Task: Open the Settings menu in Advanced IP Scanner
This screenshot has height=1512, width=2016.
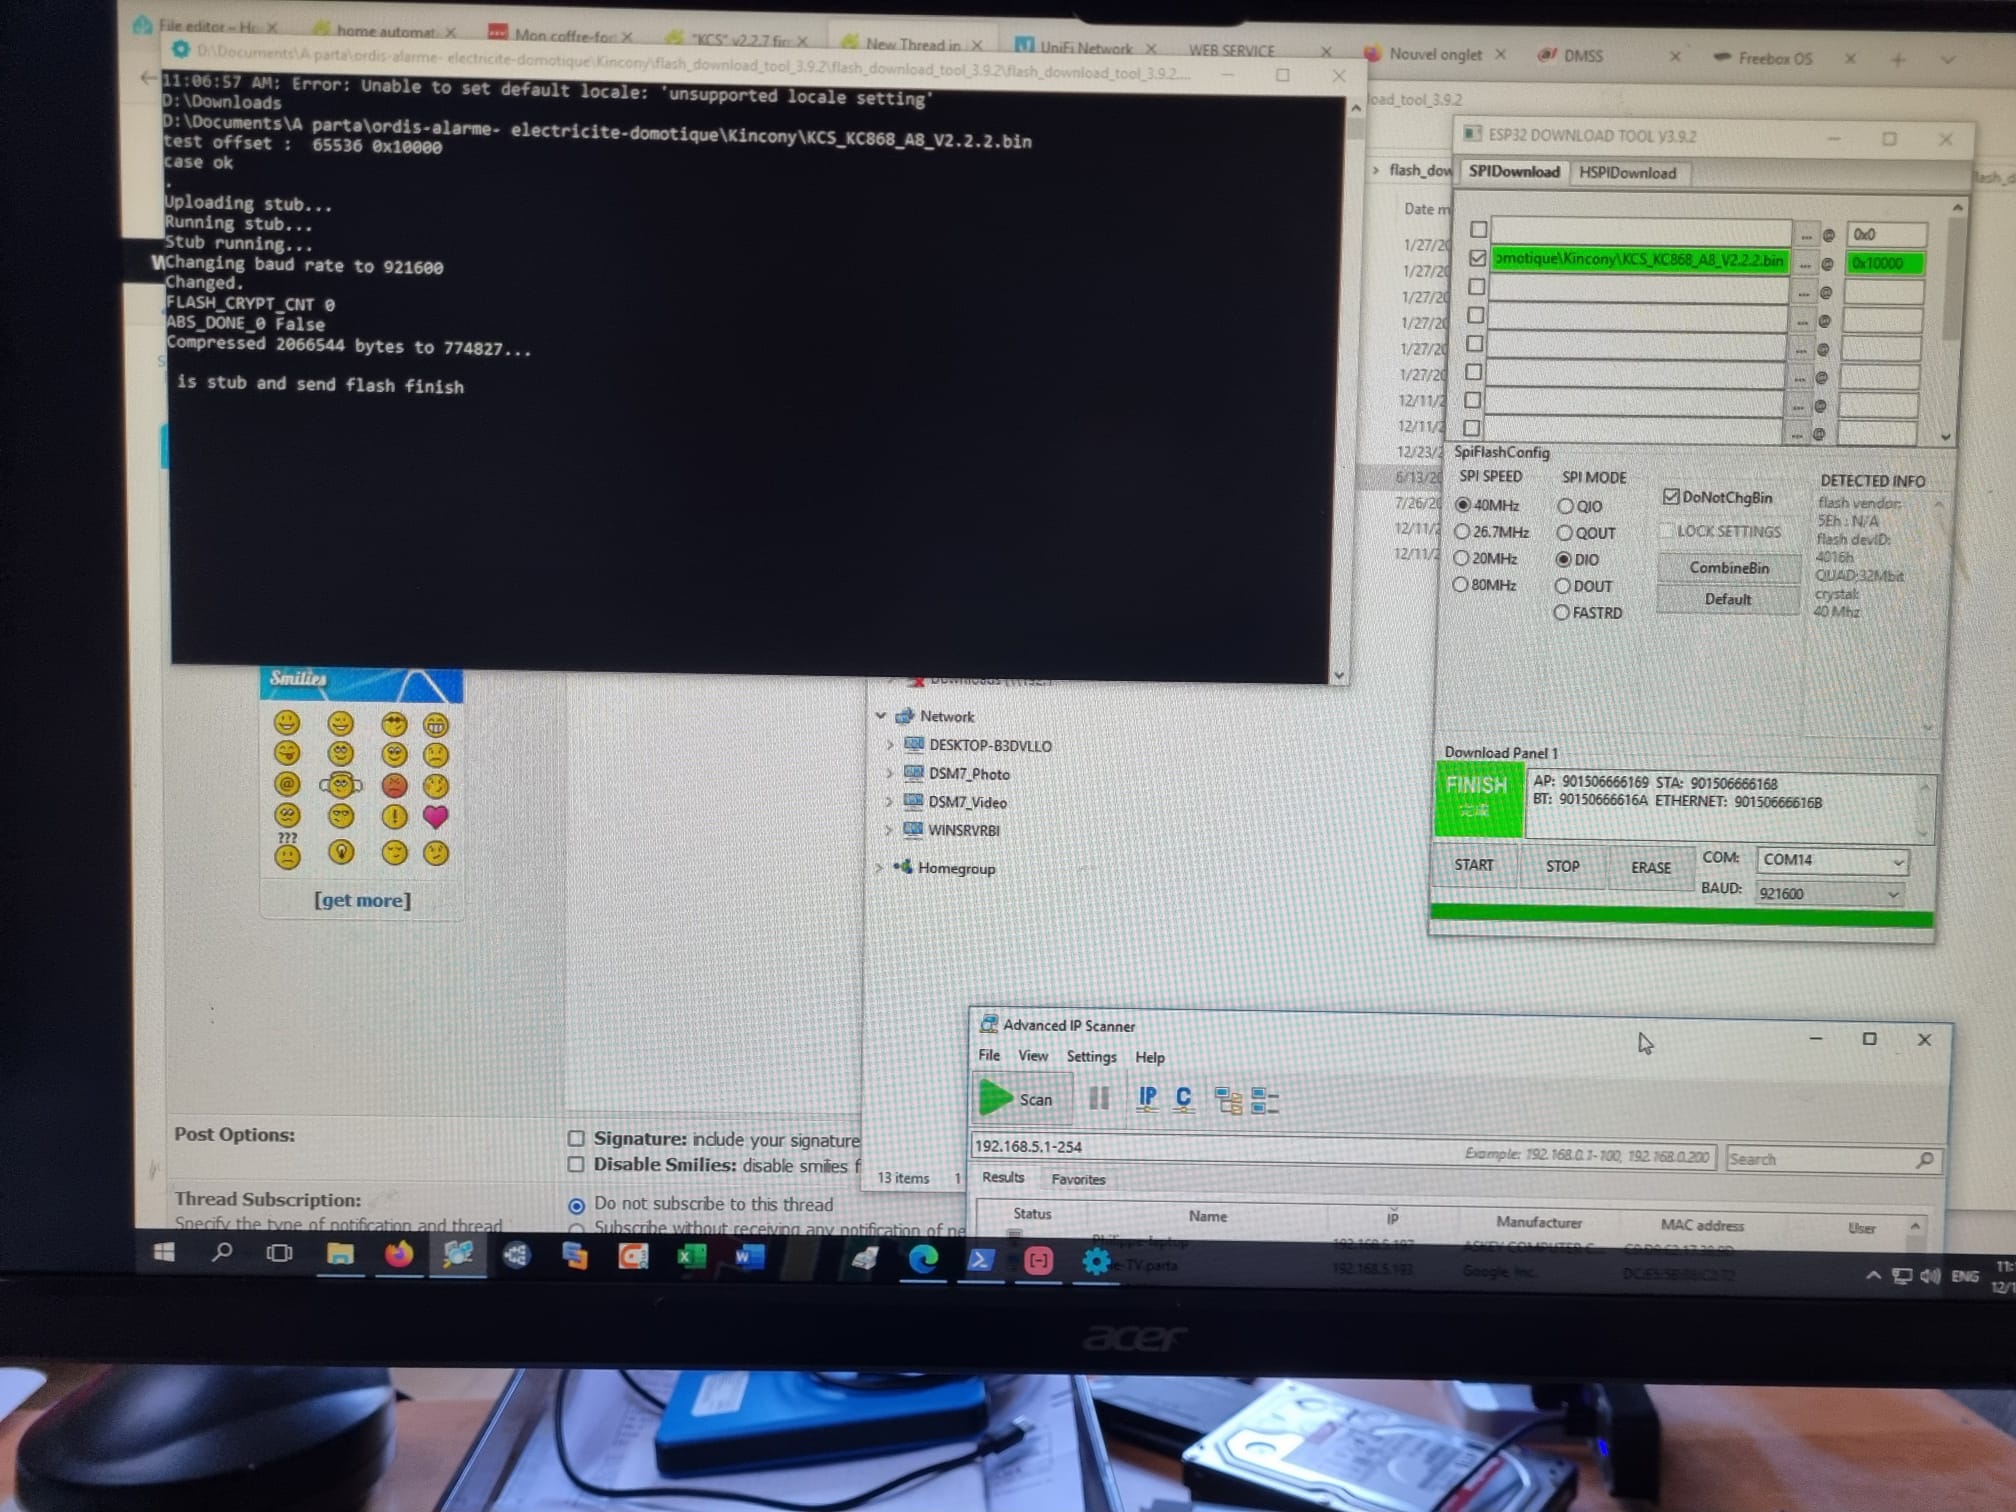Action: point(1091,1056)
